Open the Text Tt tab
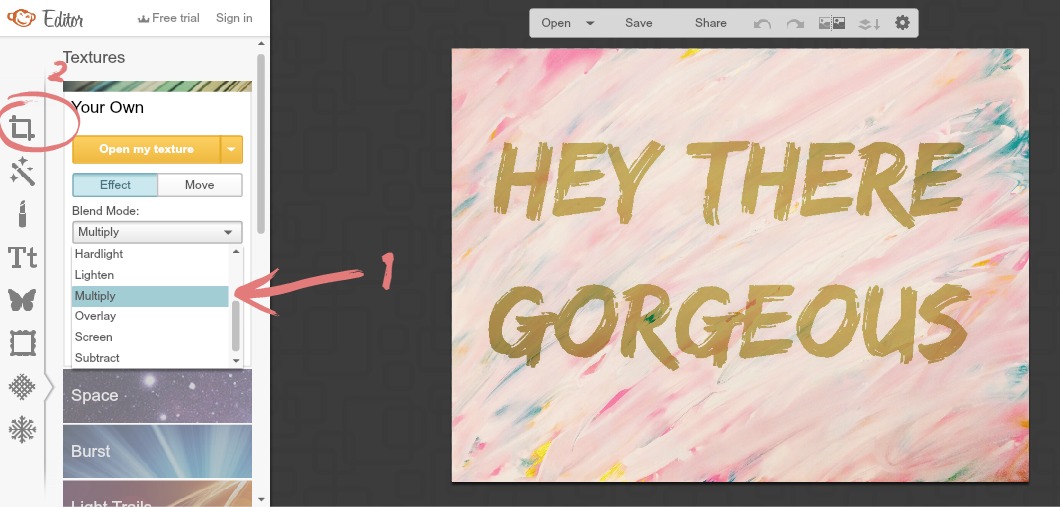1060x507 pixels. pos(22,258)
